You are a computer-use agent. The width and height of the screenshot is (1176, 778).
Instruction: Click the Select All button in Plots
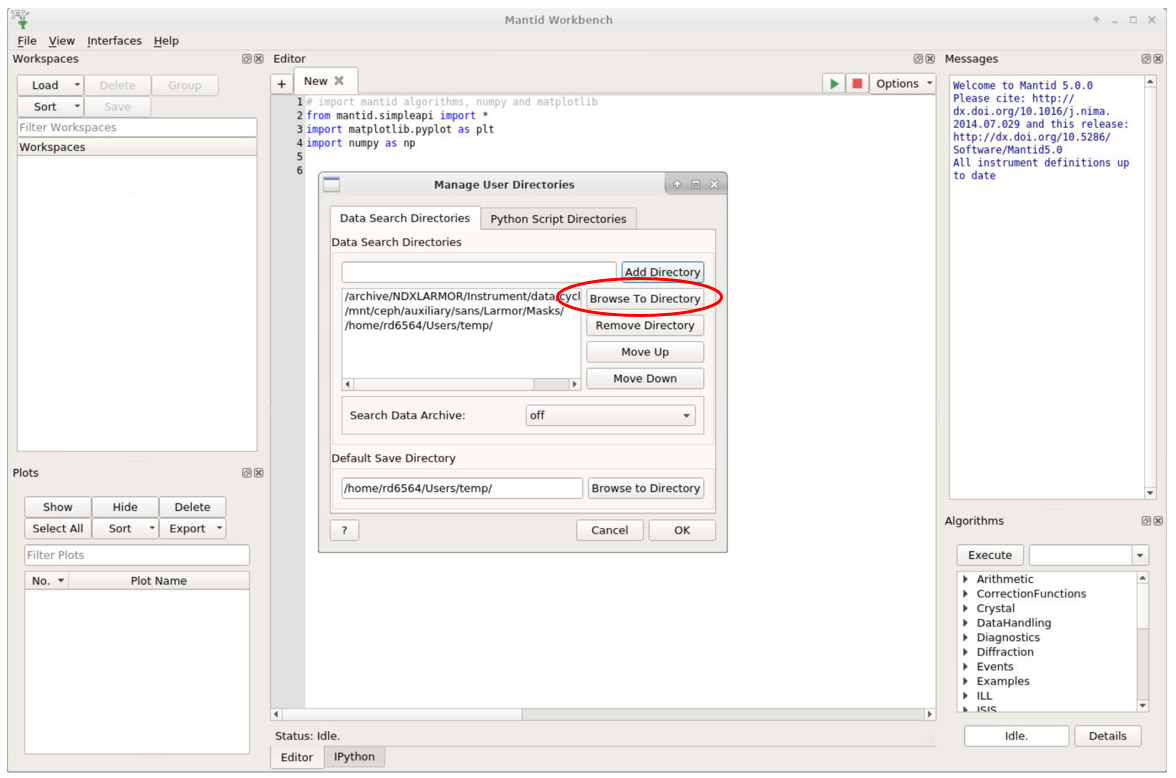tap(58, 528)
